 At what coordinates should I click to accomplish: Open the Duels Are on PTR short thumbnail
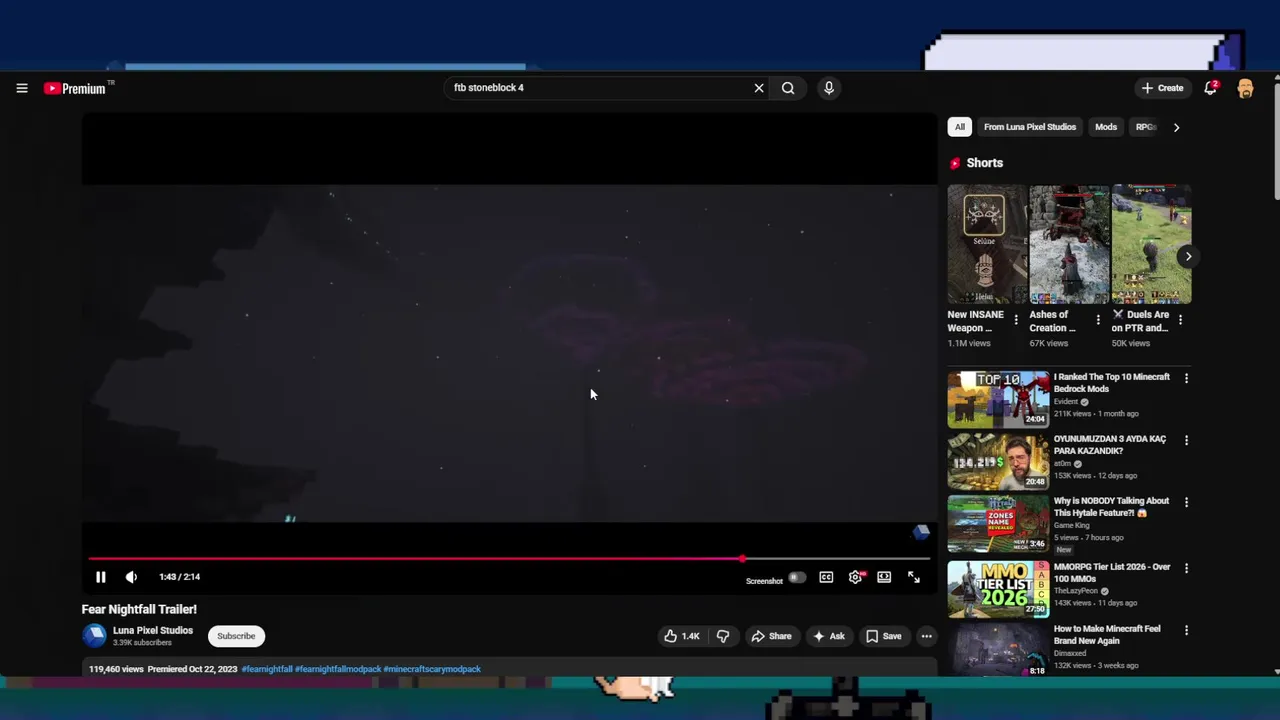point(1151,244)
